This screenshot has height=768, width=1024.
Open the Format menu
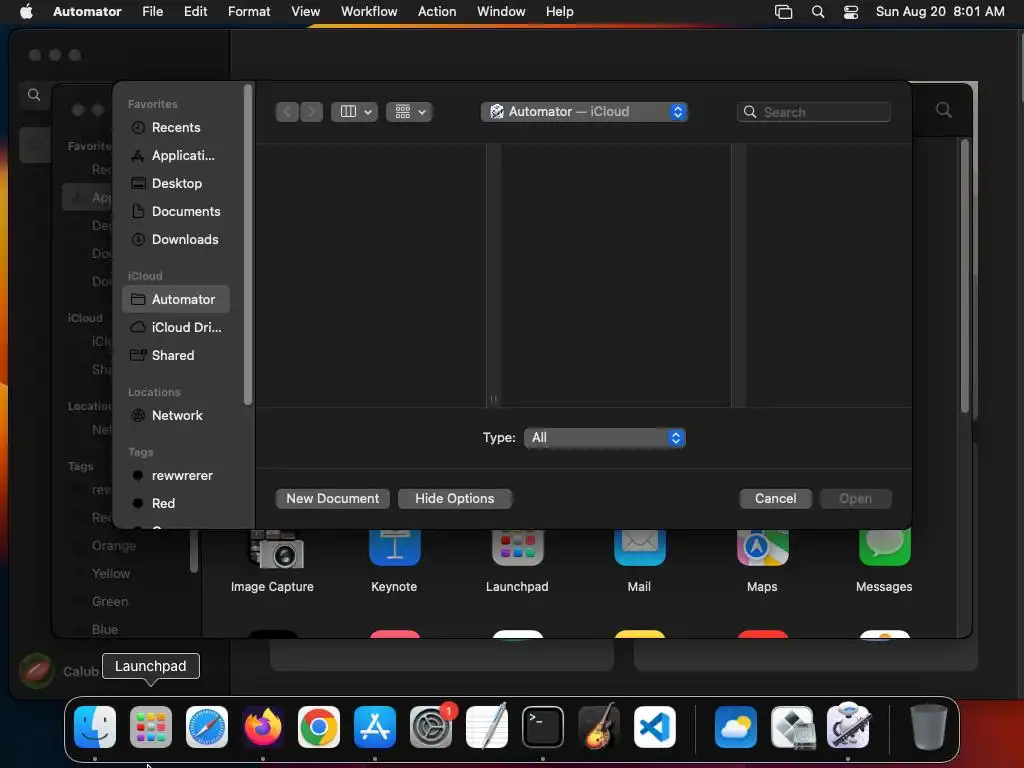(249, 12)
